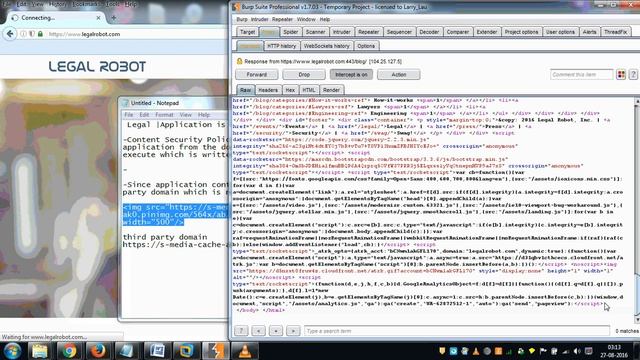Click the plus search options button
The height and width of the screenshot is (360, 640).
tap(276, 331)
